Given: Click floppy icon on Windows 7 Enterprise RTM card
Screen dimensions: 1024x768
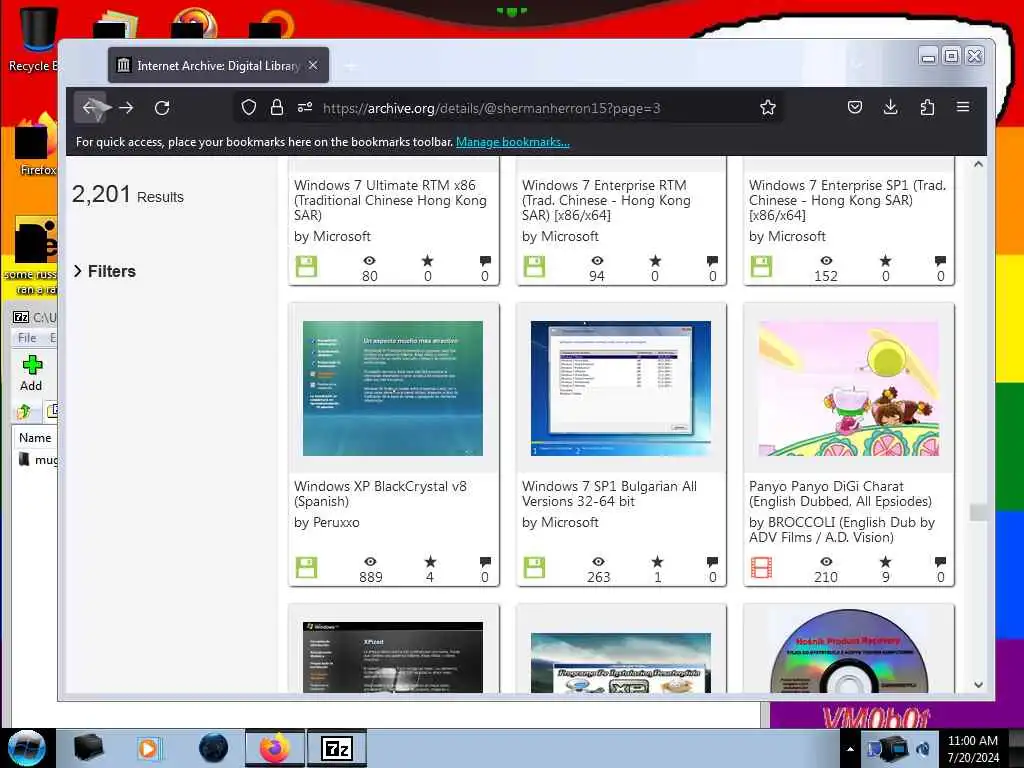Looking at the screenshot, I should click(x=534, y=266).
